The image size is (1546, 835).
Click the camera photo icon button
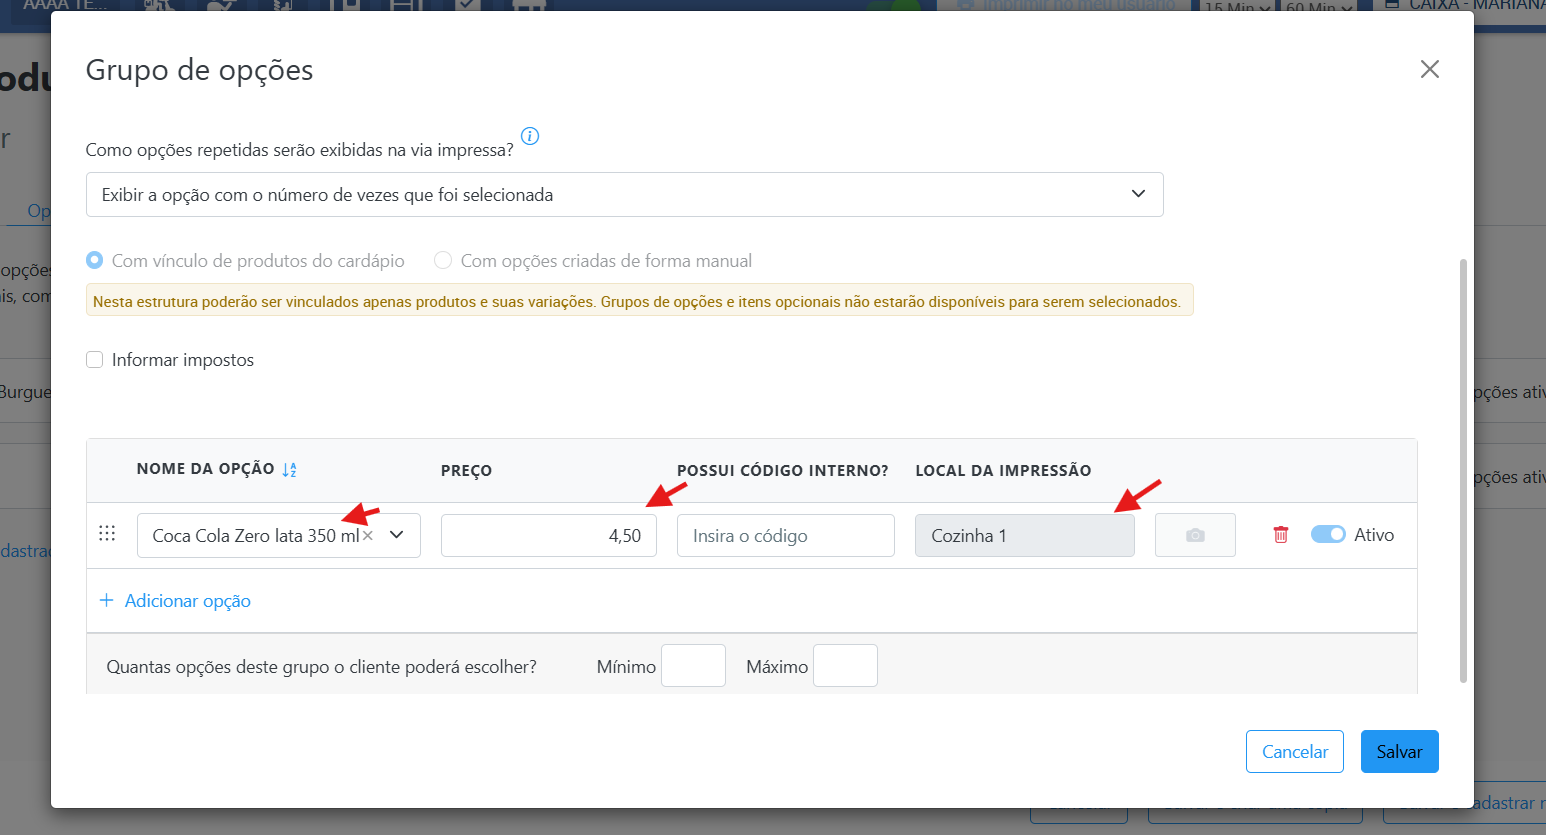pos(1195,535)
